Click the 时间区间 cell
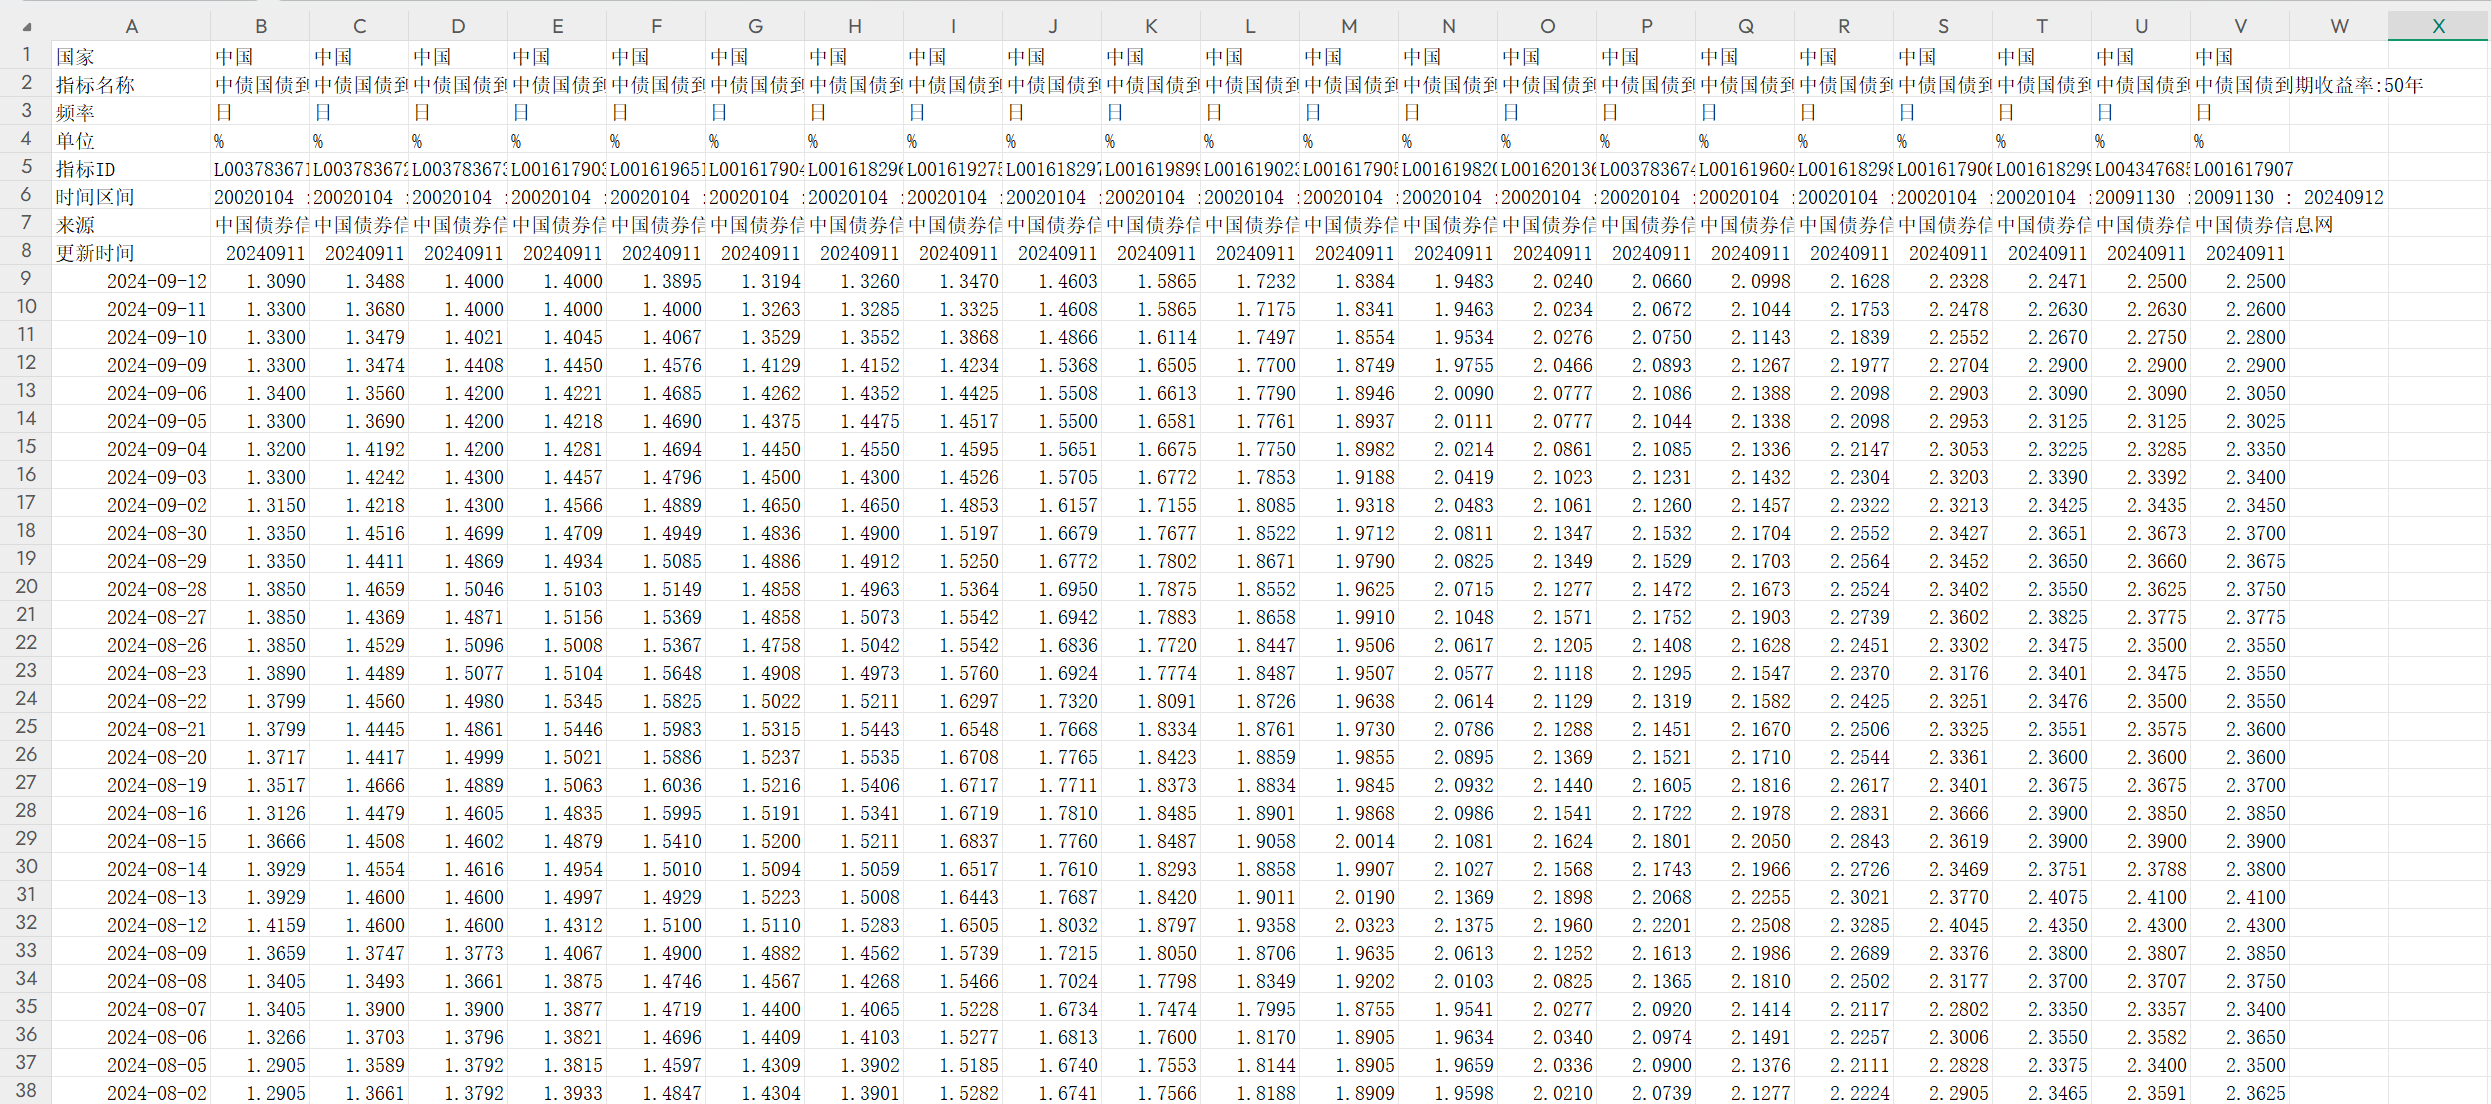The image size is (2491, 1104). 130,197
